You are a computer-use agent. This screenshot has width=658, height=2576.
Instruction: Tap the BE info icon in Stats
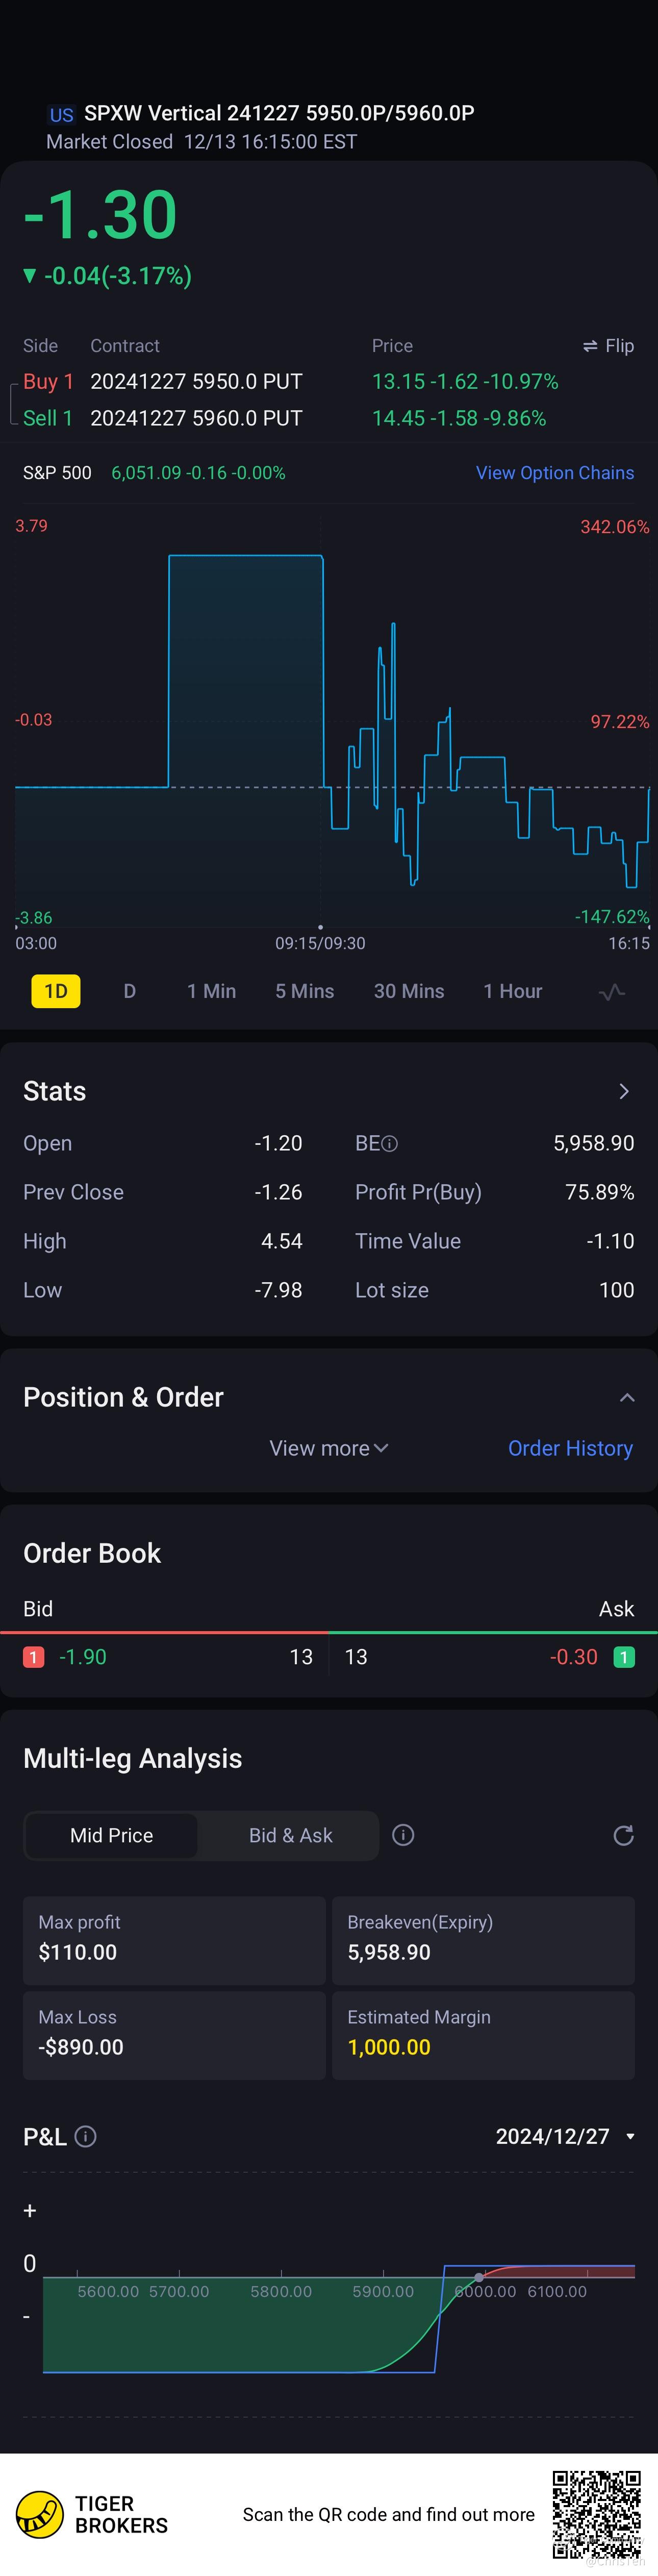click(x=390, y=1144)
